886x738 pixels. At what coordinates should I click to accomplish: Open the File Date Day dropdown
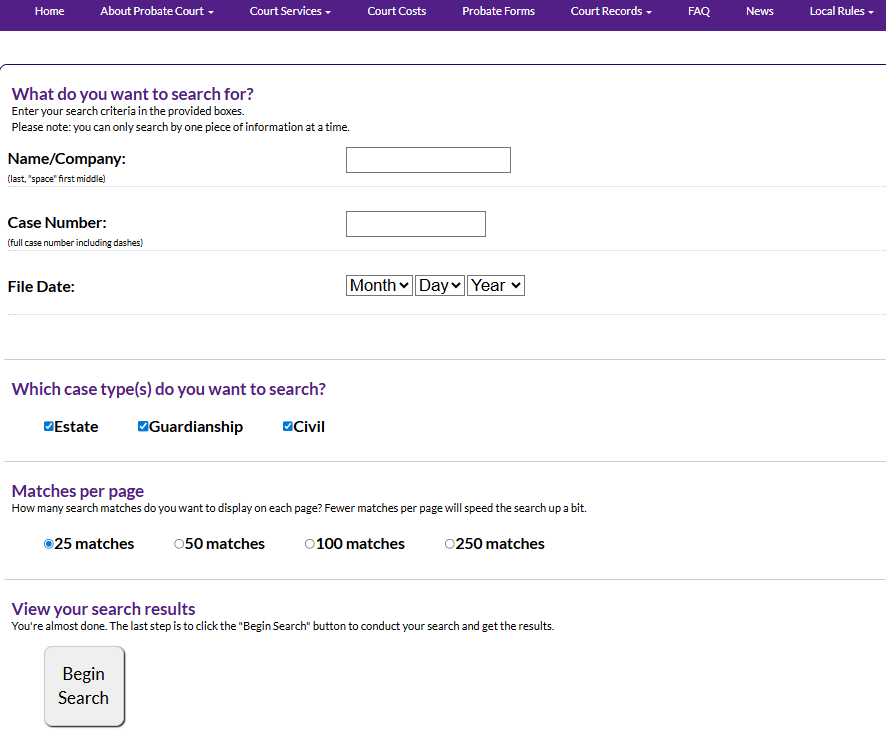pyautogui.click(x=440, y=286)
